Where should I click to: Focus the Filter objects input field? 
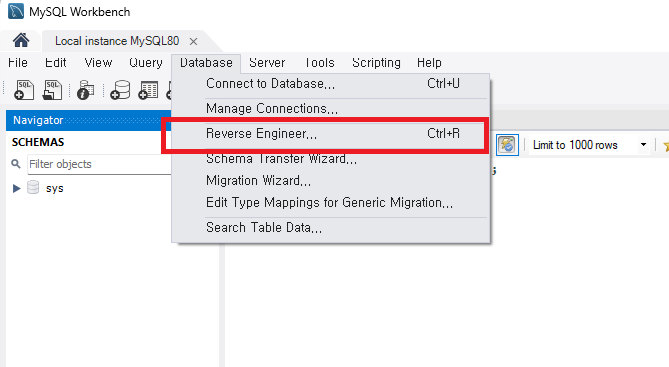(99, 164)
